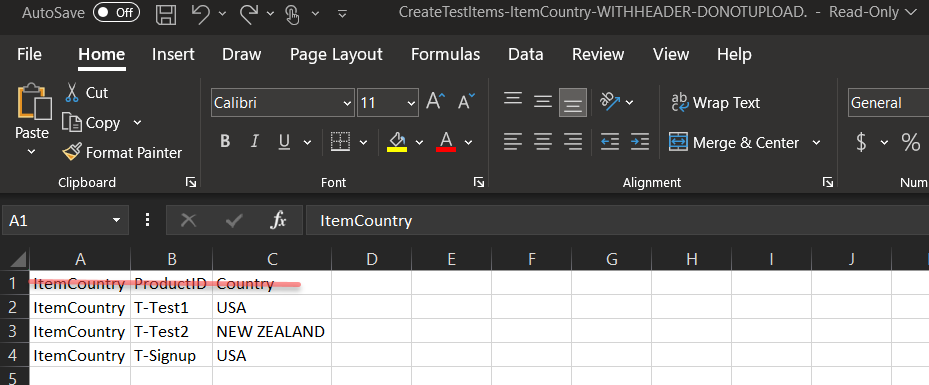Open the Font settings dialog launcher
Viewport: 929px width, 385px height.
coord(479,182)
